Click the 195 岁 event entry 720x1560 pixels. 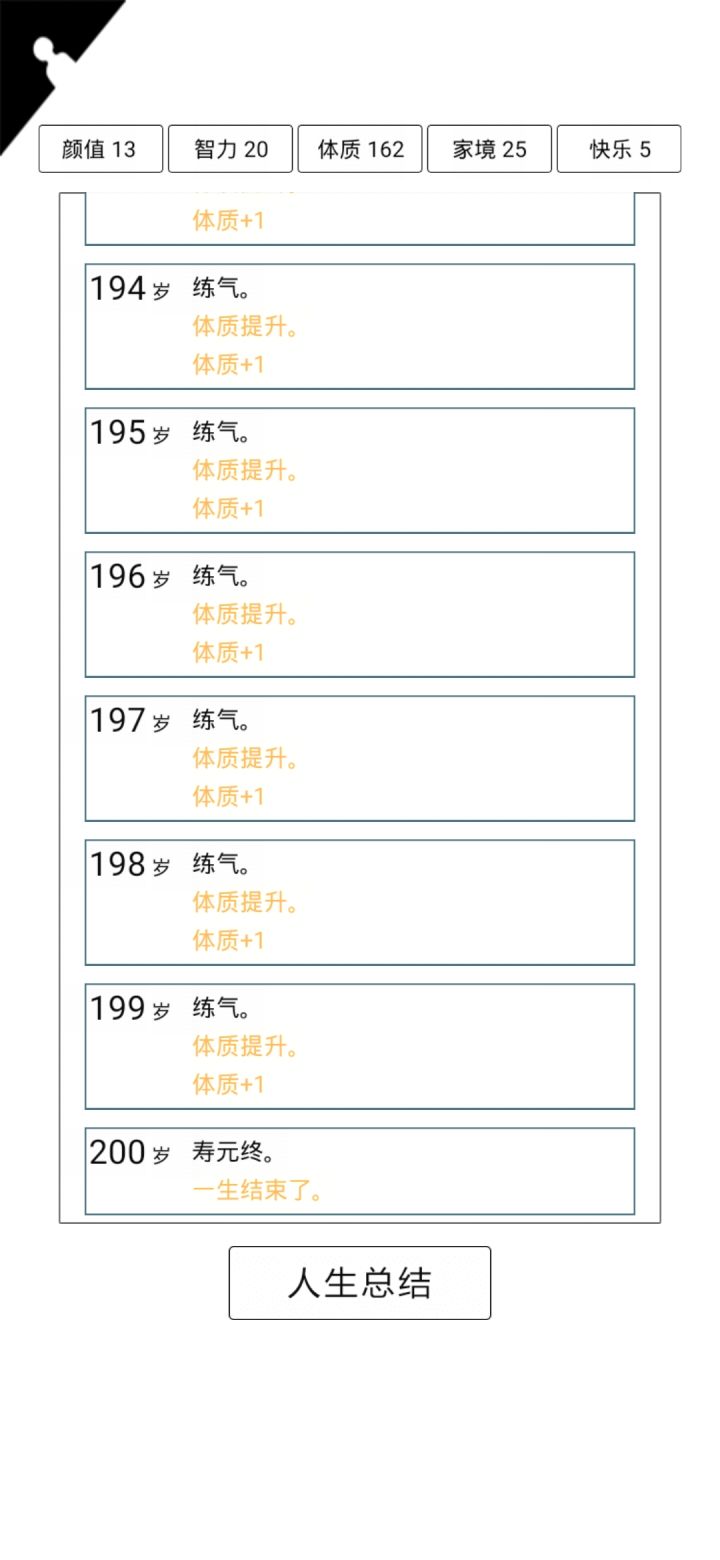coord(360,470)
